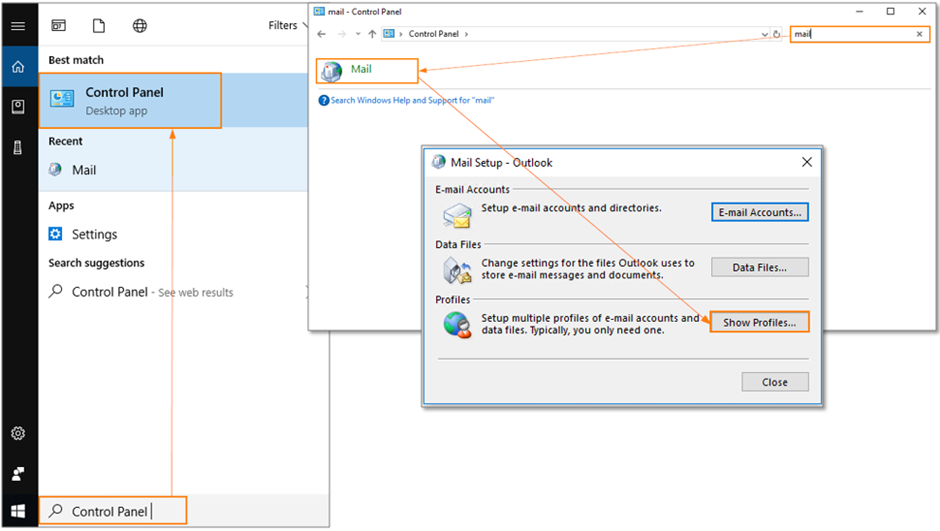Open recent locations dropdown arrow in Control Panel
940x531 pixels.
point(357,34)
